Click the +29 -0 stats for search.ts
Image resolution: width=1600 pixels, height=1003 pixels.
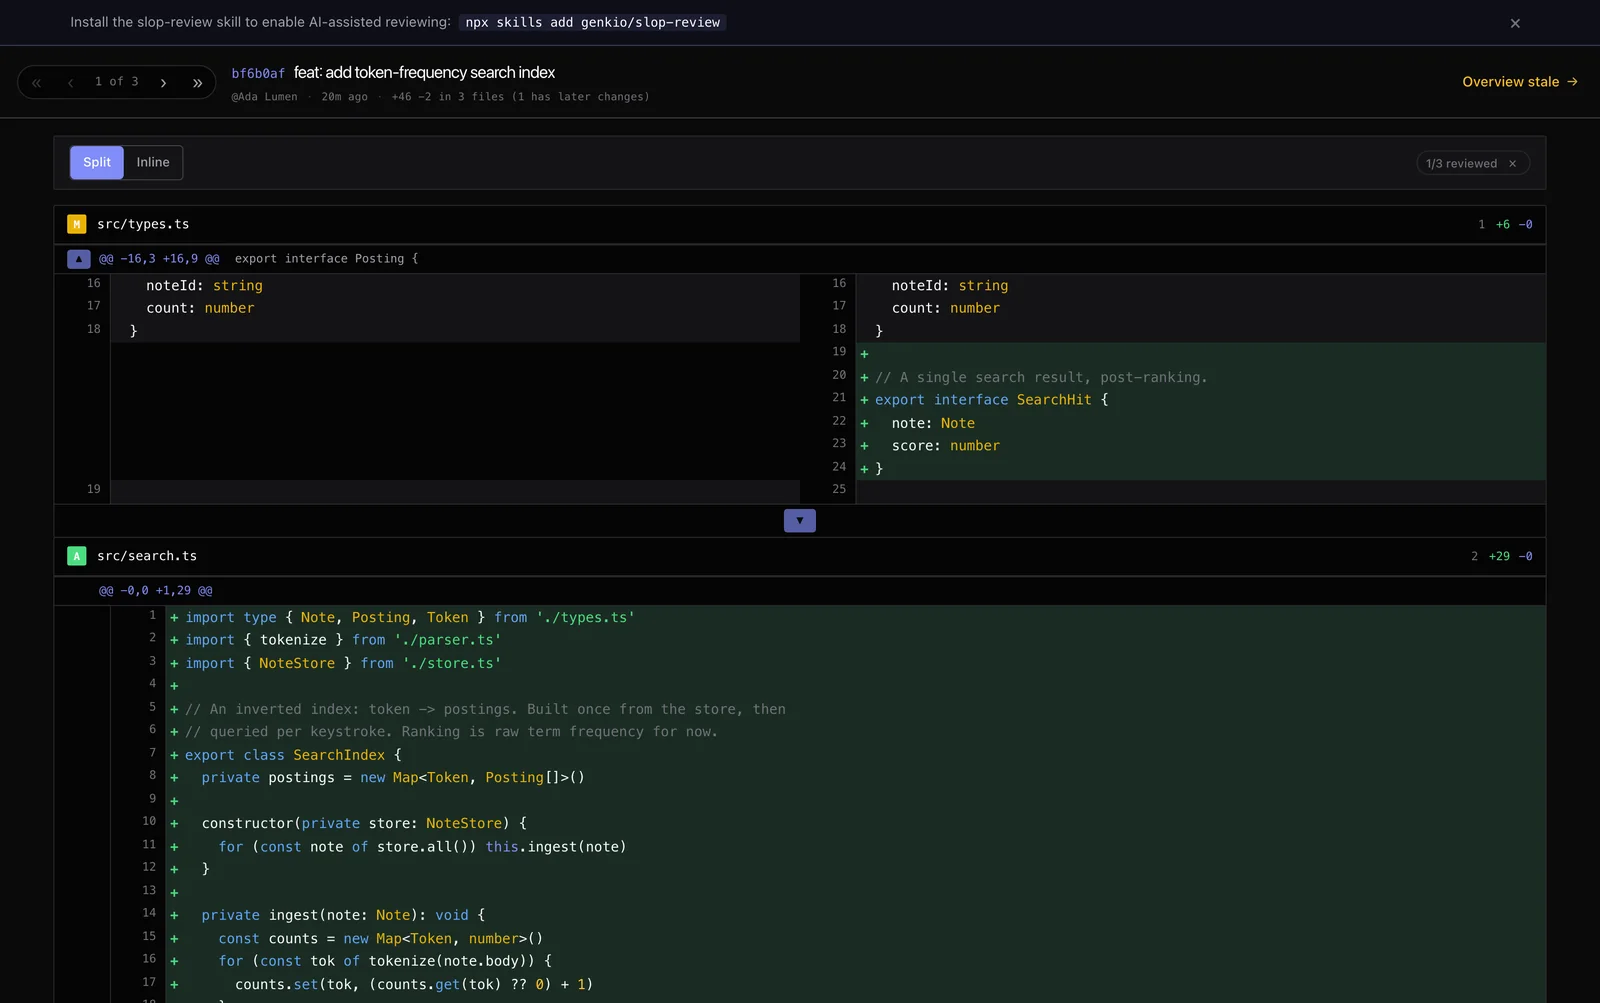(1510, 556)
